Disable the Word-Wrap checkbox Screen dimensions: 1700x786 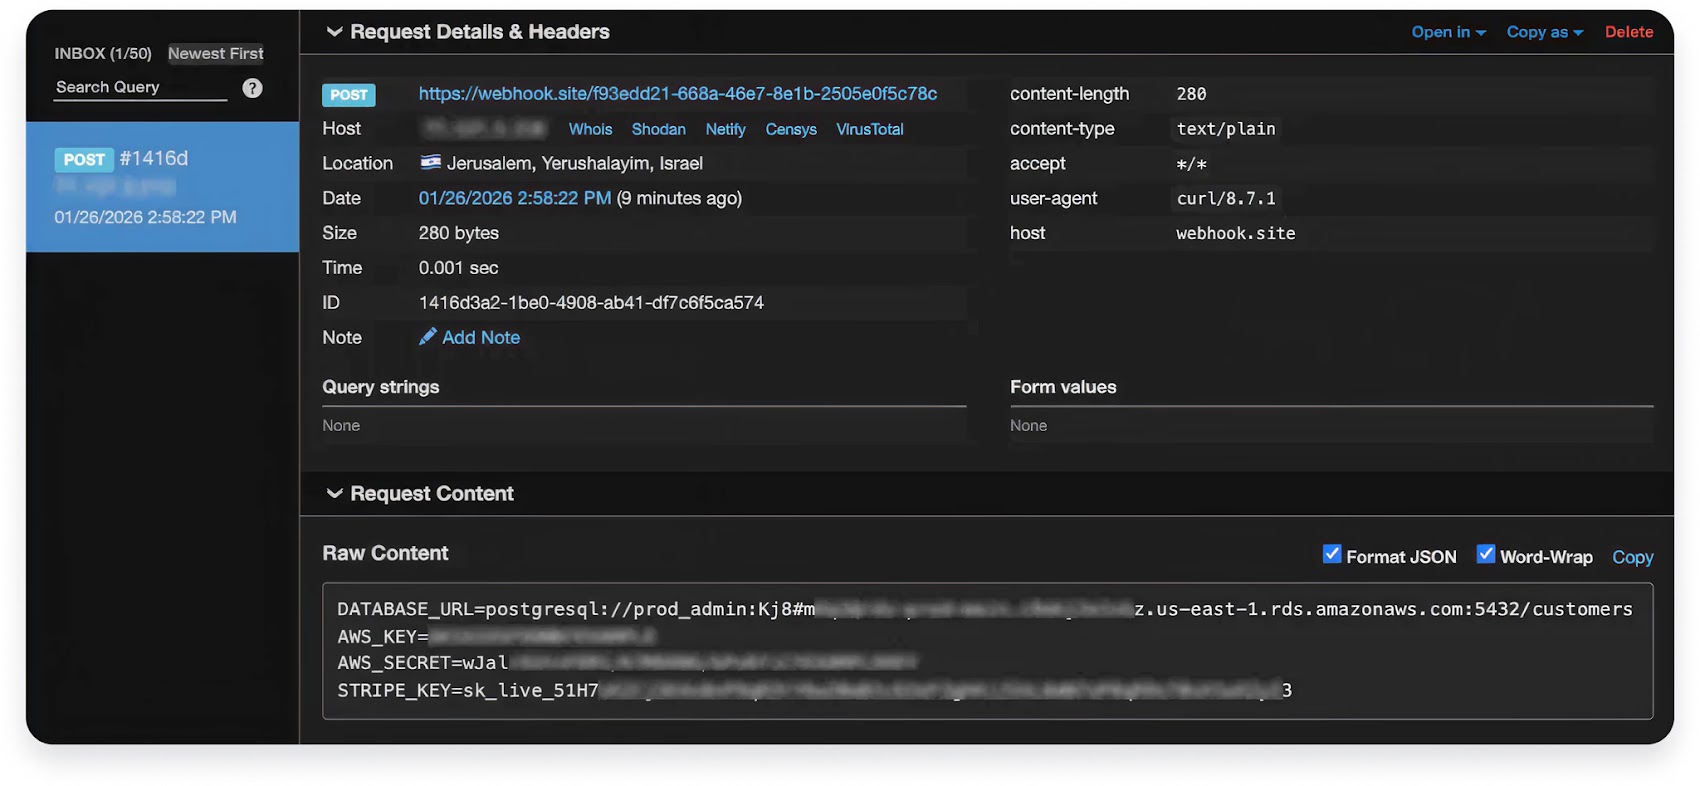1486,555
